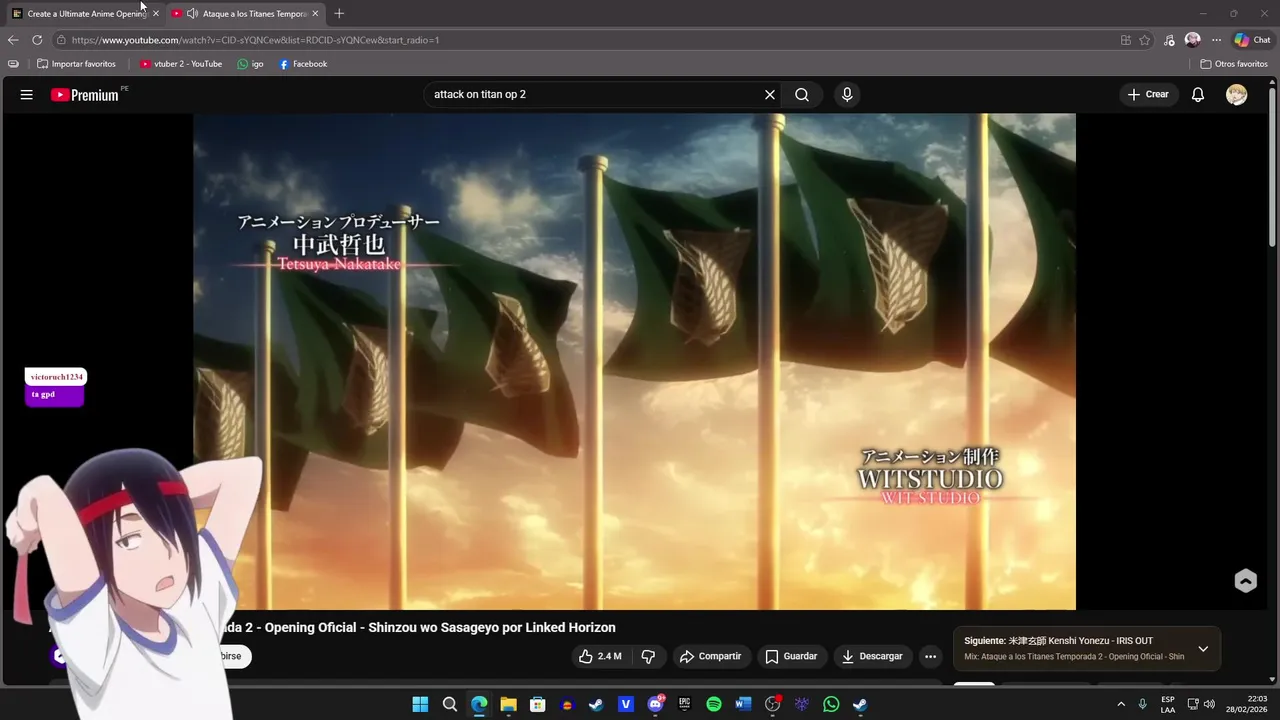Open Windows taskbar search

point(450,704)
